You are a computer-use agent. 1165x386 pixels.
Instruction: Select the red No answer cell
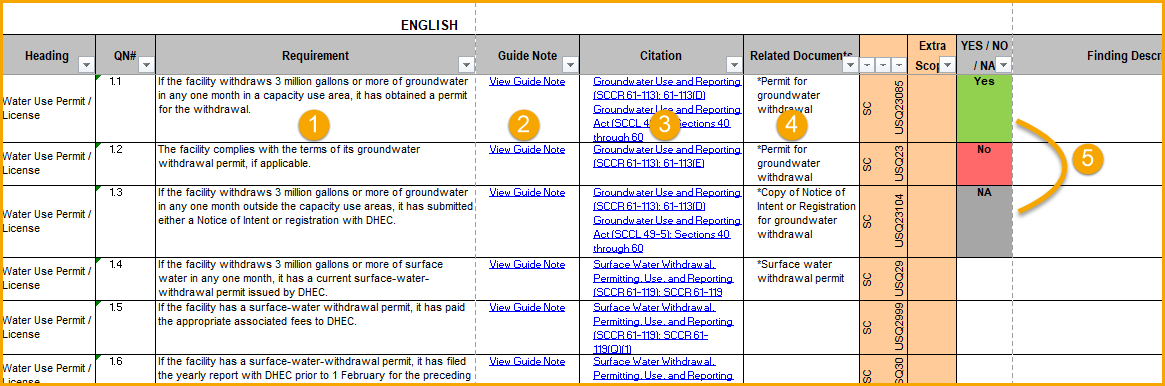pos(984,164)
